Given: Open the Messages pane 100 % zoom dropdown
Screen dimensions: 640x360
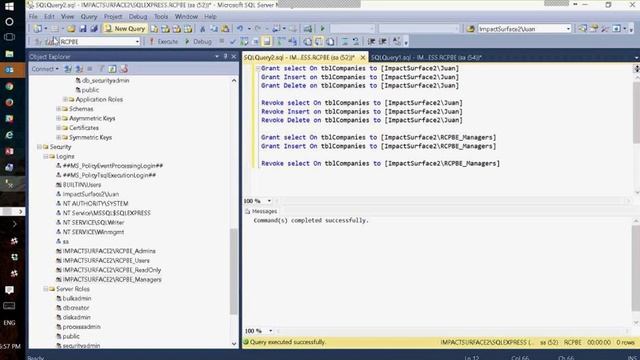Looking at the screenshot, I should (270, 331).
